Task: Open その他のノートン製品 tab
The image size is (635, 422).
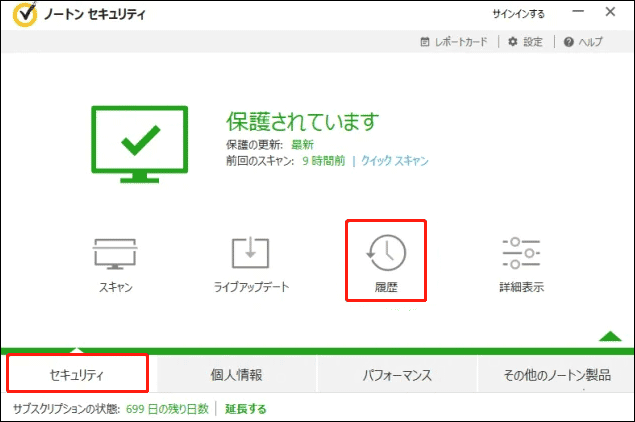Action: click(x=557, y=375)
